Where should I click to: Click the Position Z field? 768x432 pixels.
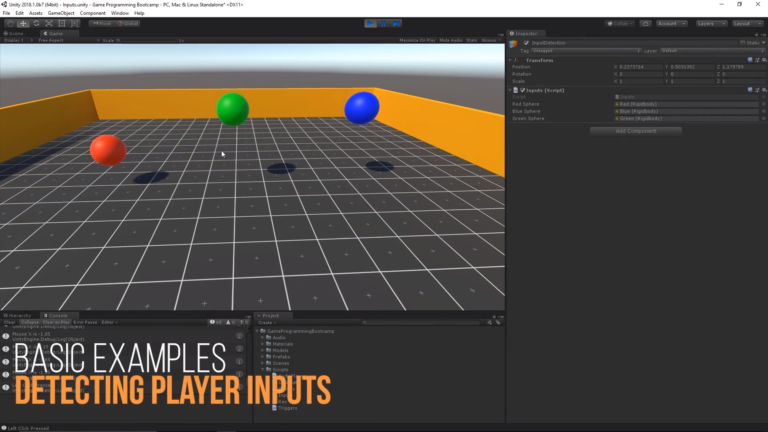pyautogui.click(x=744, y=67)
